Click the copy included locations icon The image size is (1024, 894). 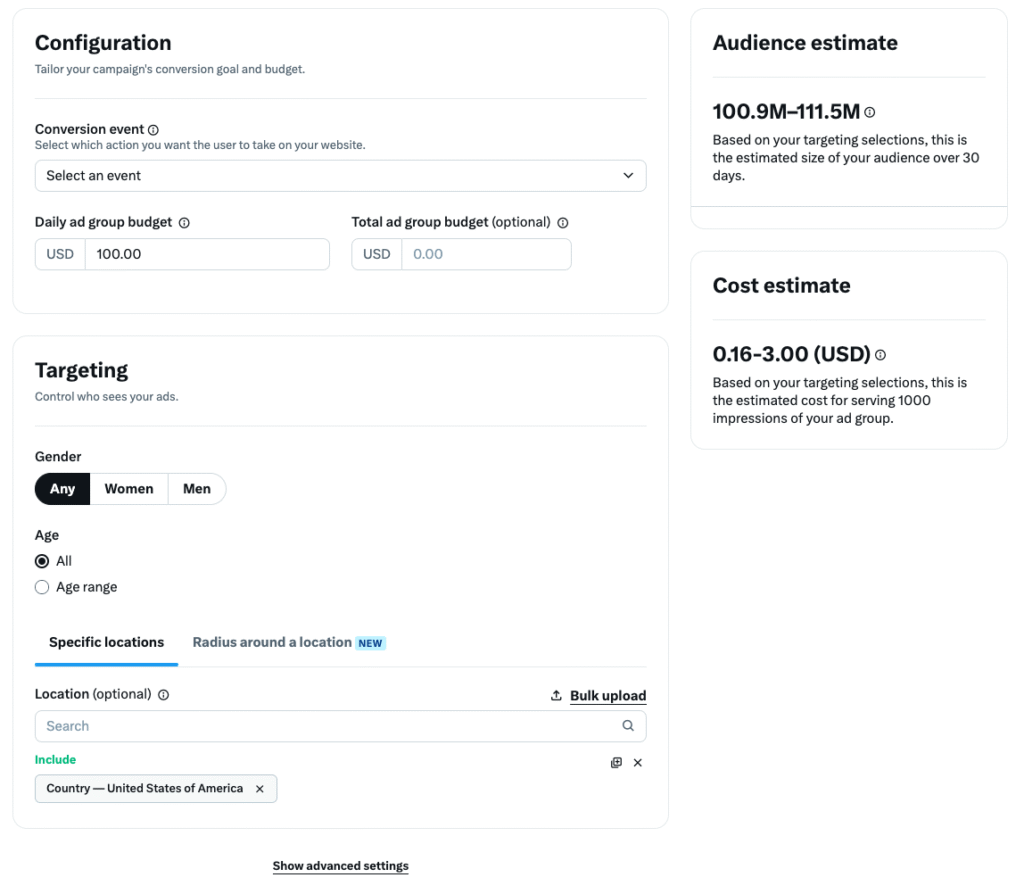(x=616, y=763)
